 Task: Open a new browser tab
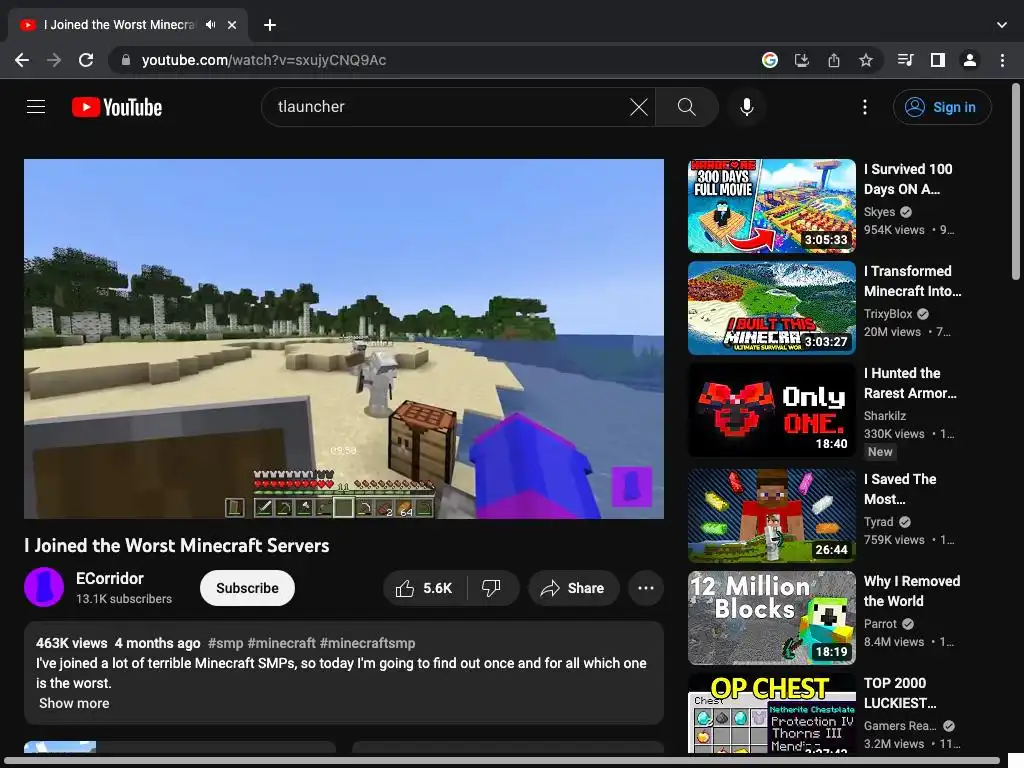[x=270, y=25]
